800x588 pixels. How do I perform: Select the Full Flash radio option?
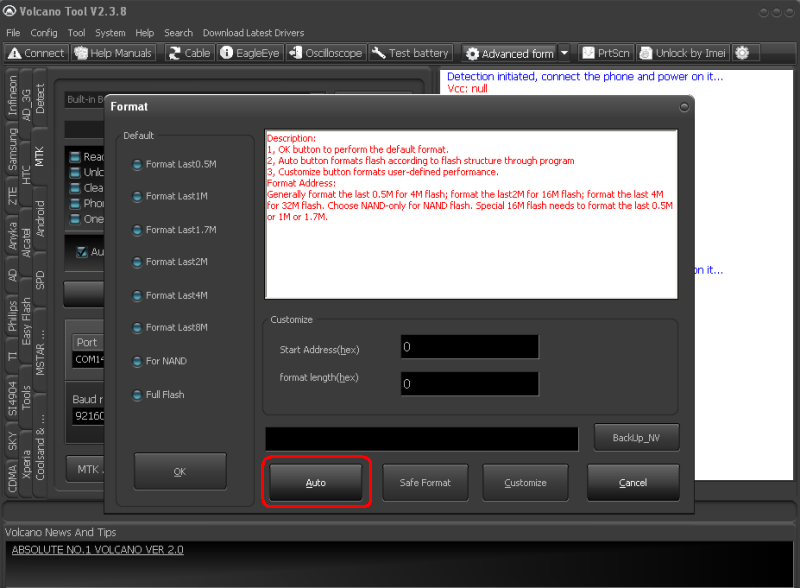(x=136, y=394)
